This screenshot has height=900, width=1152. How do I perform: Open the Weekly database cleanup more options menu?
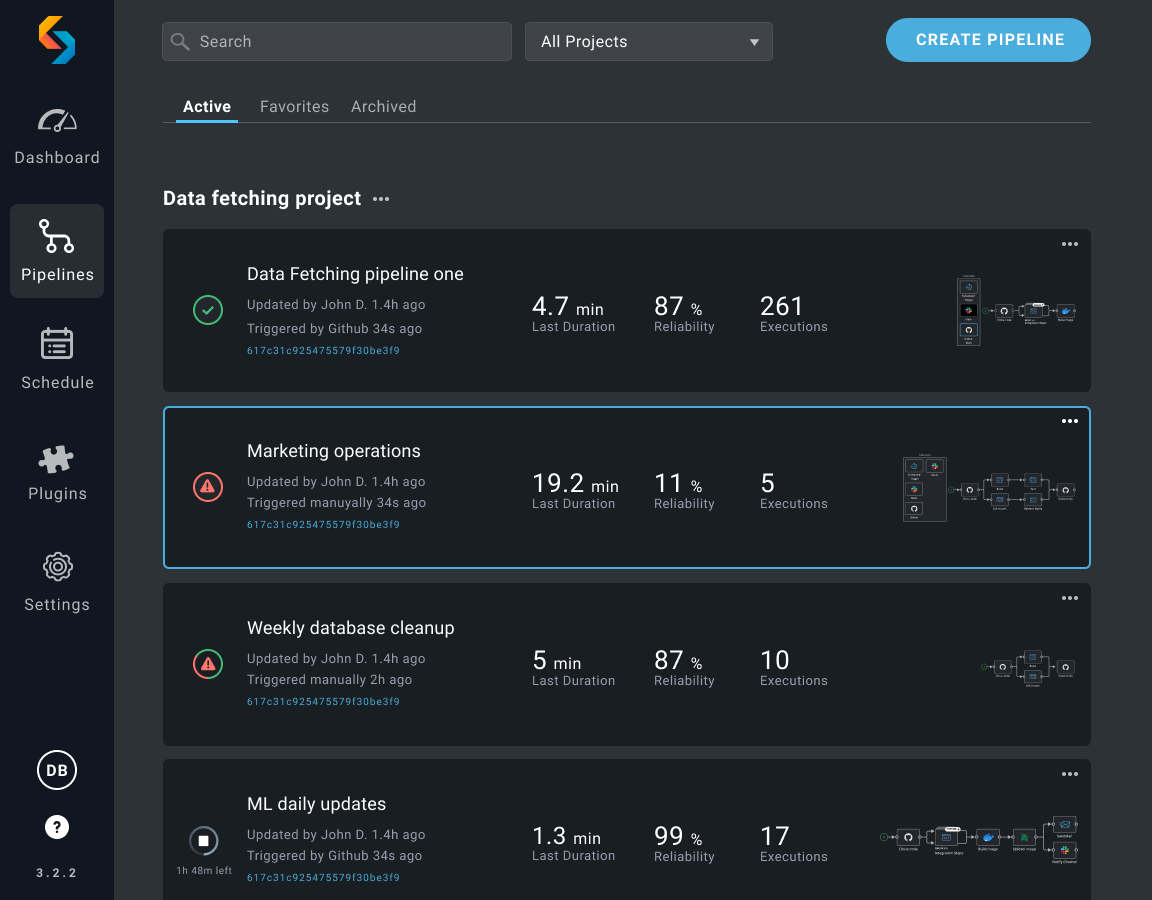(1070, 598)
